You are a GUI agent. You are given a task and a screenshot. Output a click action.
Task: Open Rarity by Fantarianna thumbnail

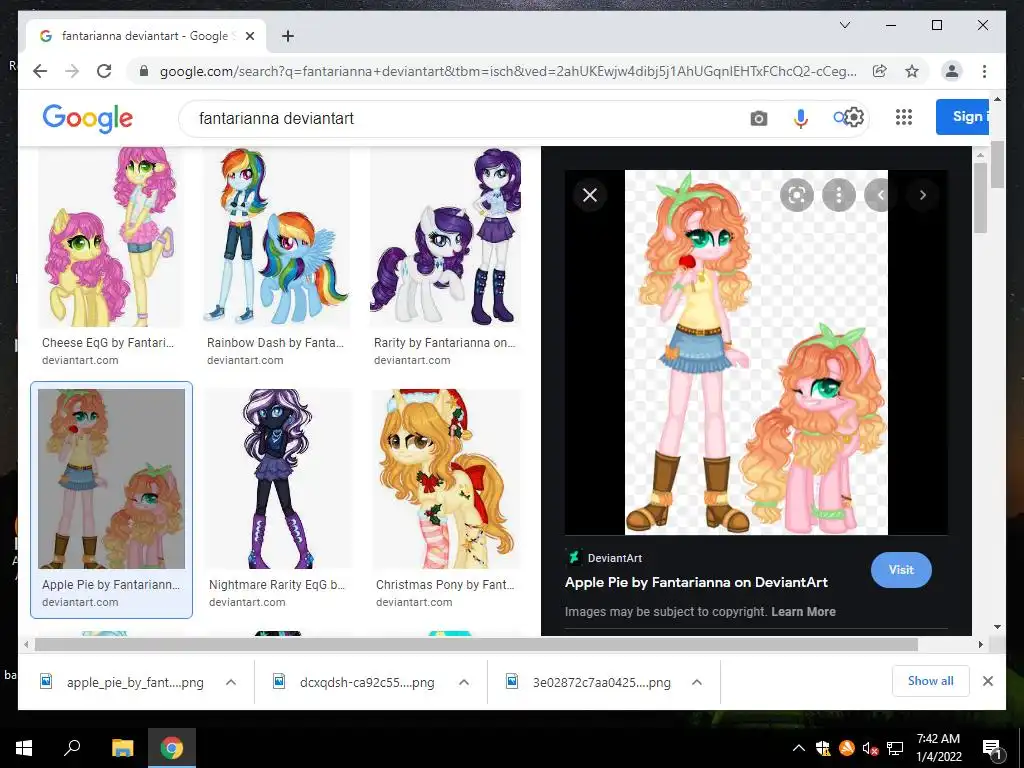[x=445, y=237]
